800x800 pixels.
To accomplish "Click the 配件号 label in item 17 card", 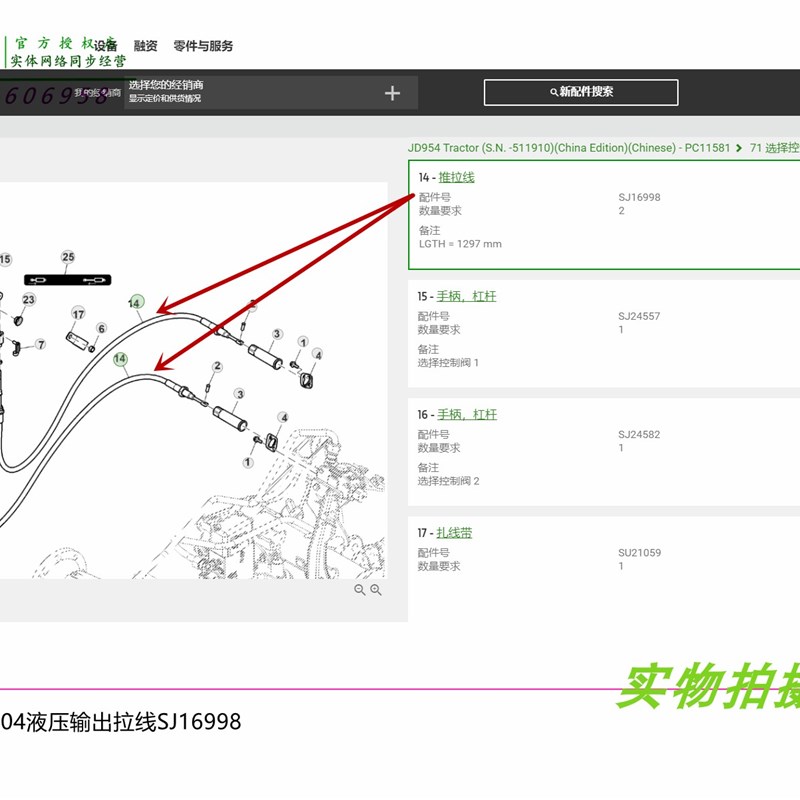I will click(x=434, y=553).
